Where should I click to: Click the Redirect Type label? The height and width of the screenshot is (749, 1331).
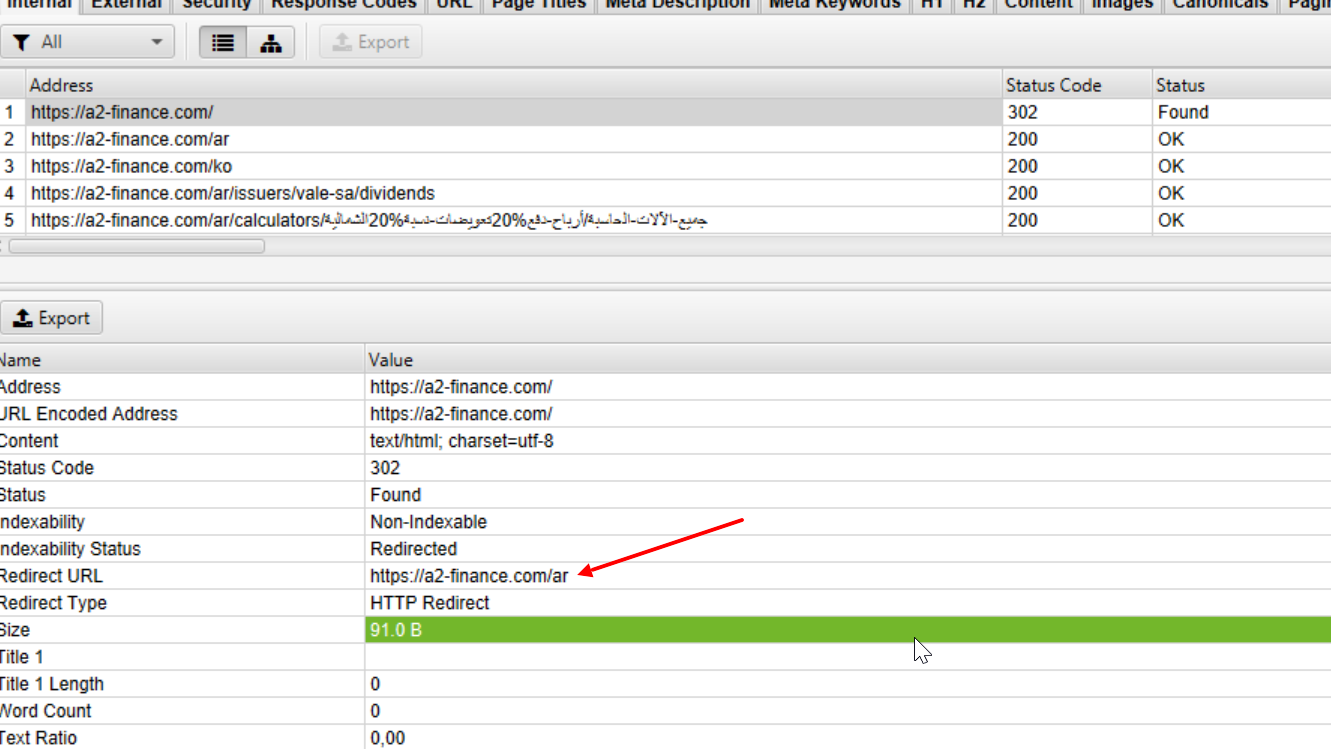pos(53,603)
